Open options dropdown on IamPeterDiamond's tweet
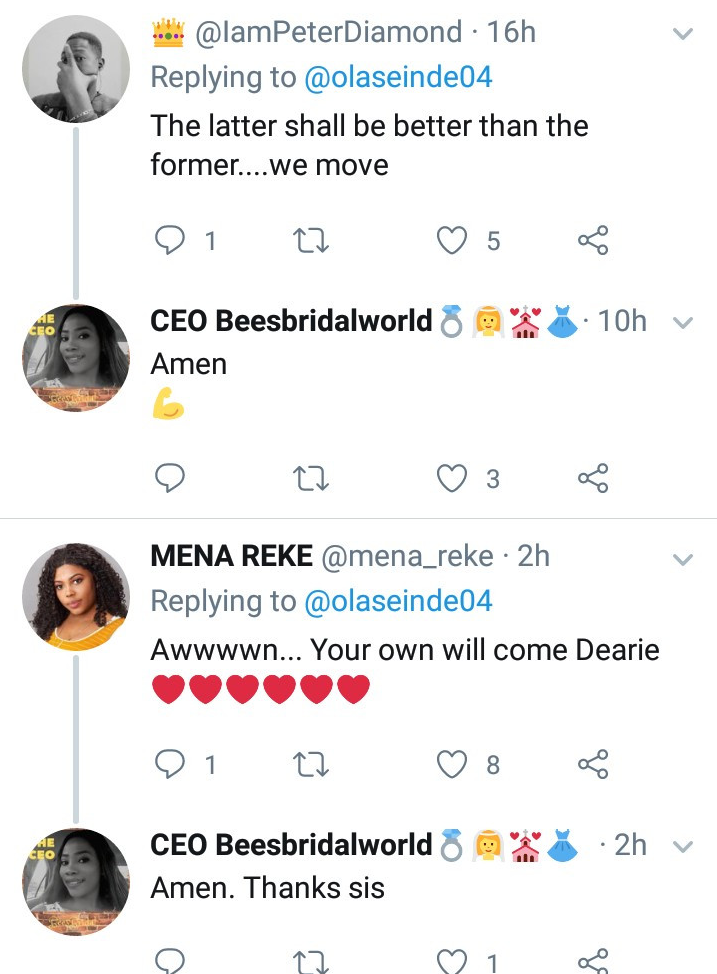Image resolution: width=717 pixels, height=974 pixels. [x=683, y=34]
